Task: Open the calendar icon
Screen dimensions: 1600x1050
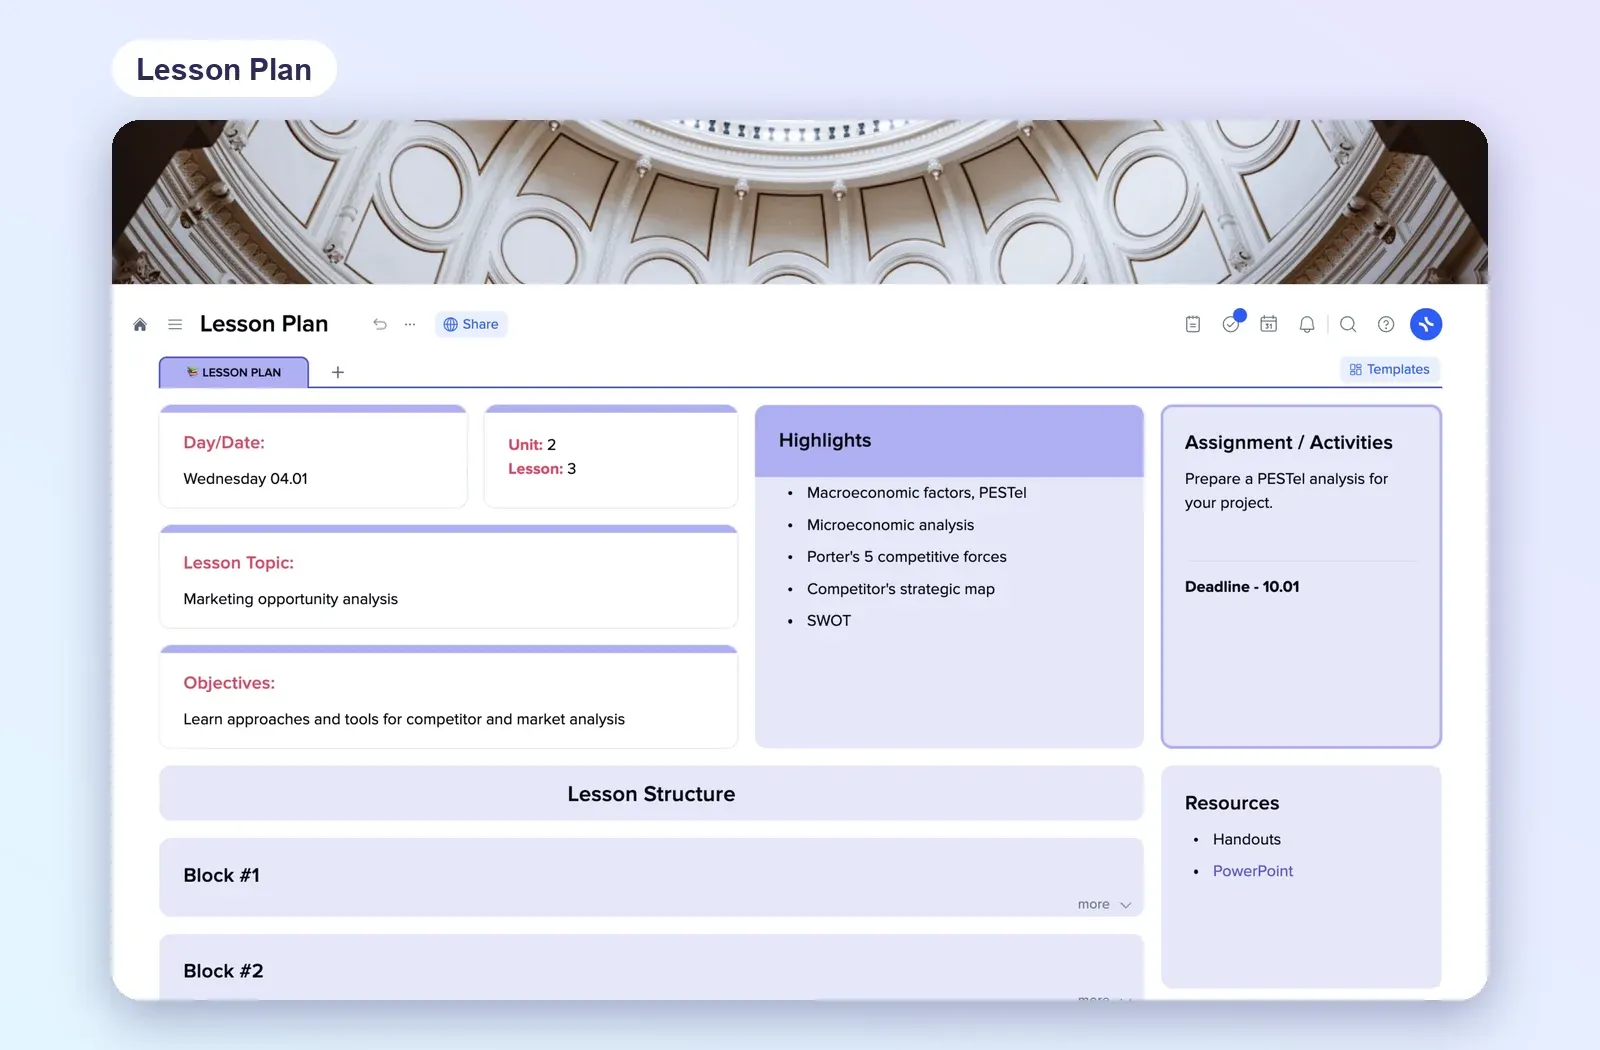Action: [1269, 324]
